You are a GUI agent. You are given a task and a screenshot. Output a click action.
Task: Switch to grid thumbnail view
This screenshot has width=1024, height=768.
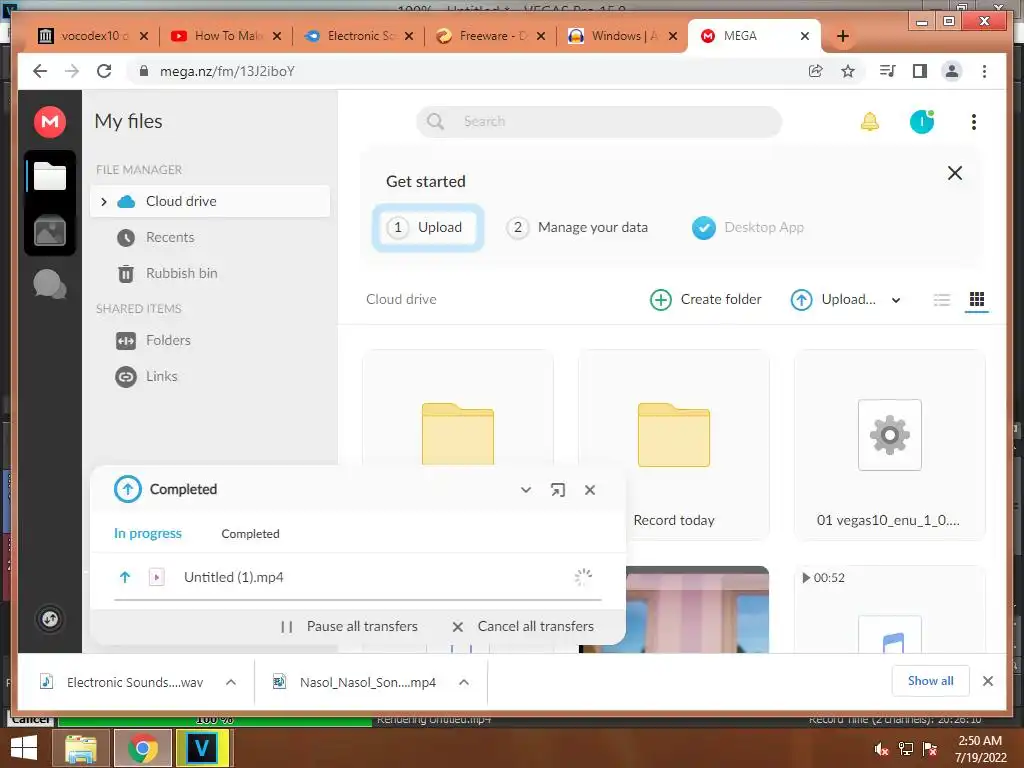976,299
